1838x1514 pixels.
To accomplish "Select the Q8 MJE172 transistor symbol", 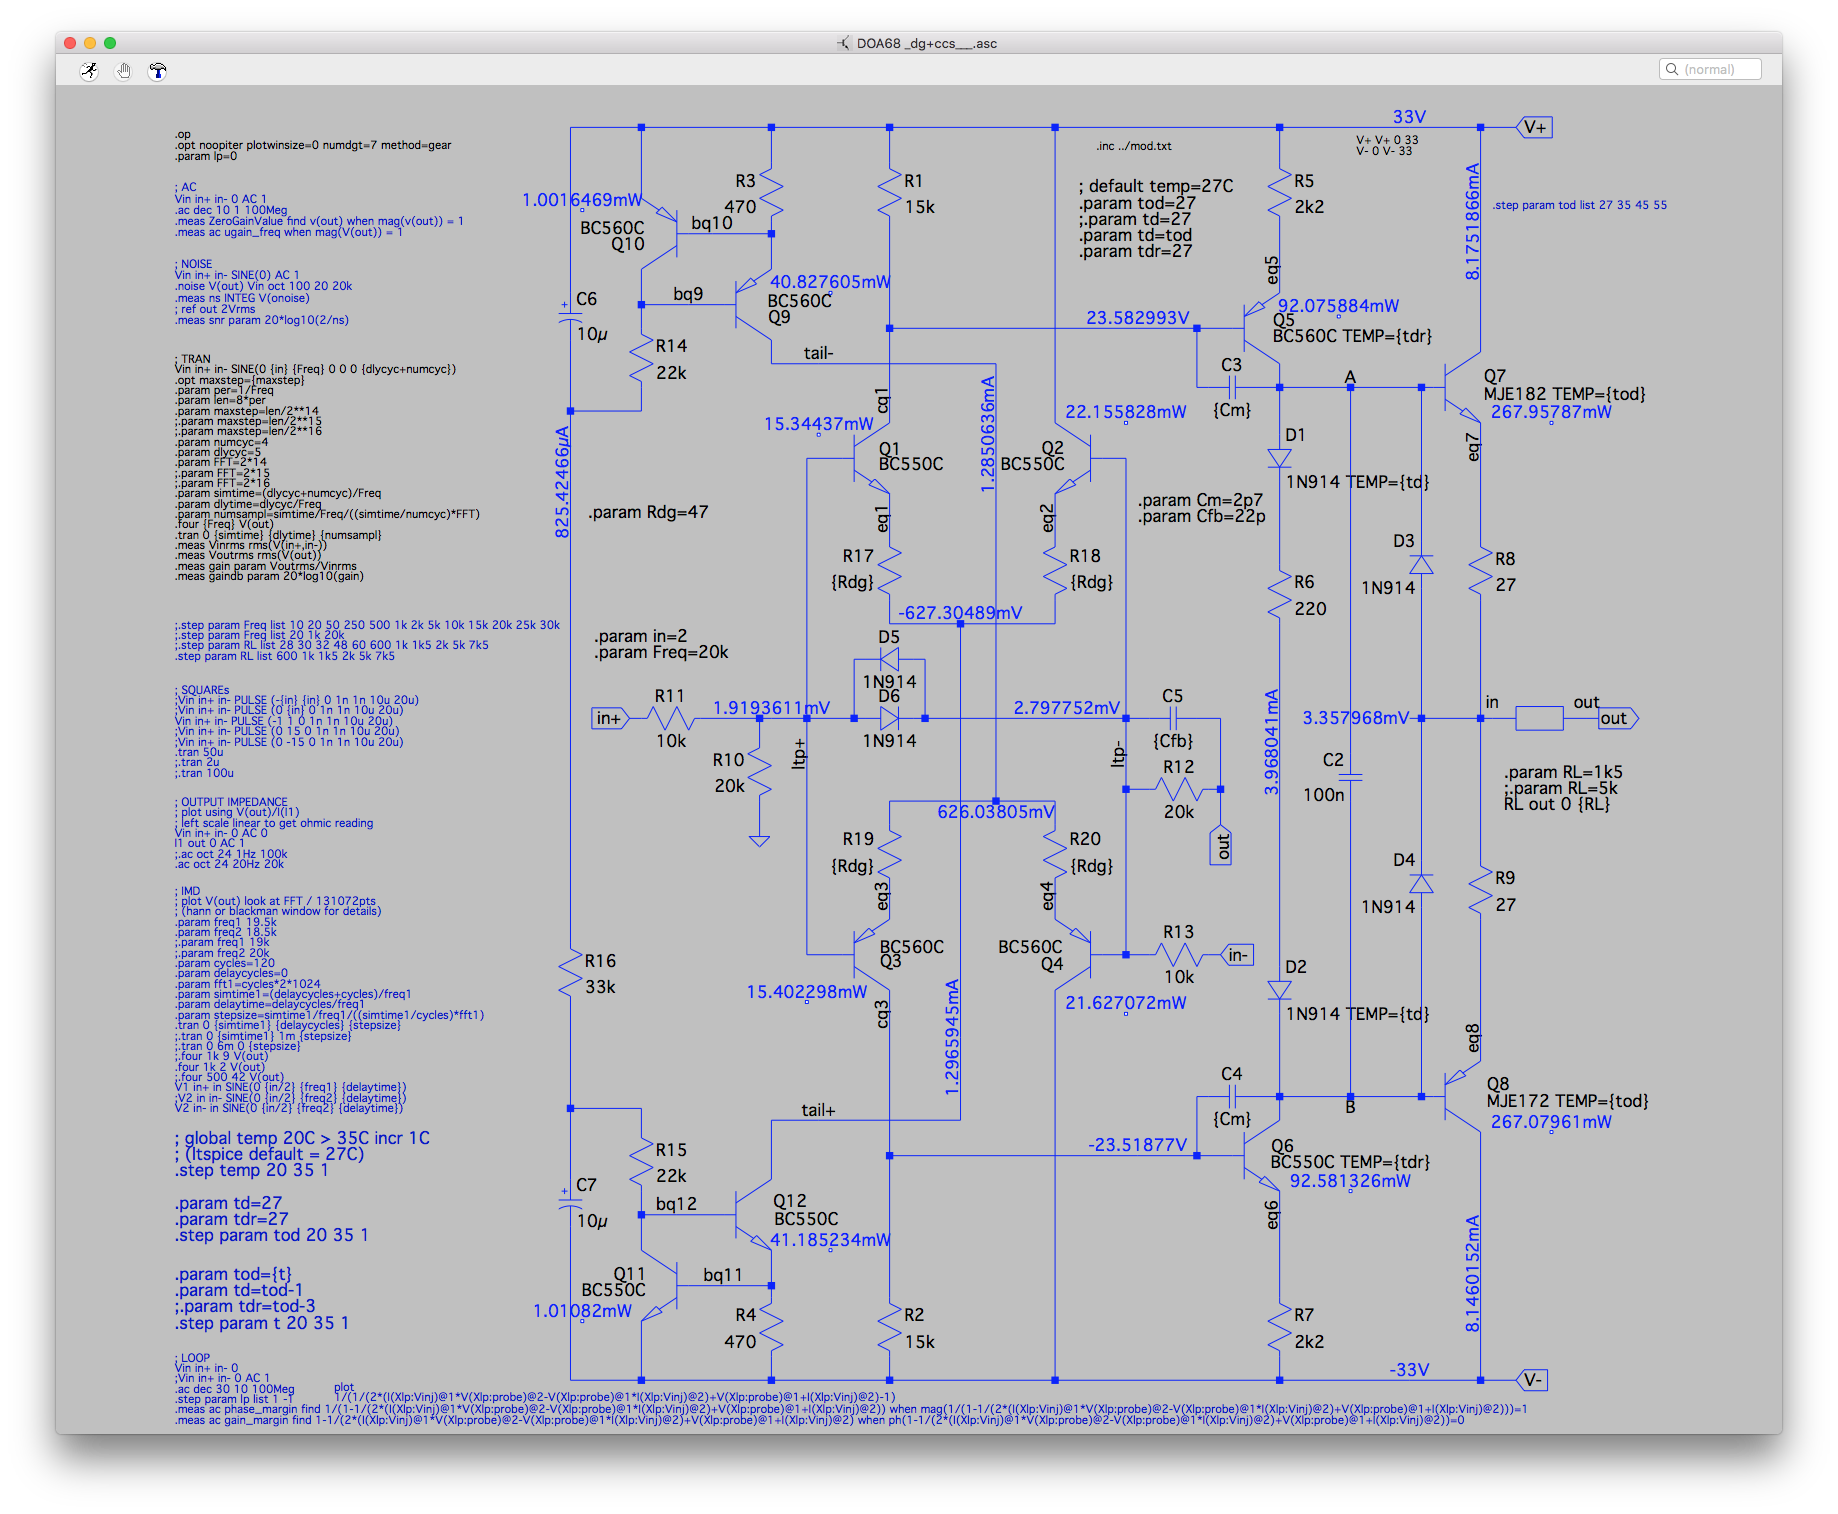I will coord(1463,1096).
